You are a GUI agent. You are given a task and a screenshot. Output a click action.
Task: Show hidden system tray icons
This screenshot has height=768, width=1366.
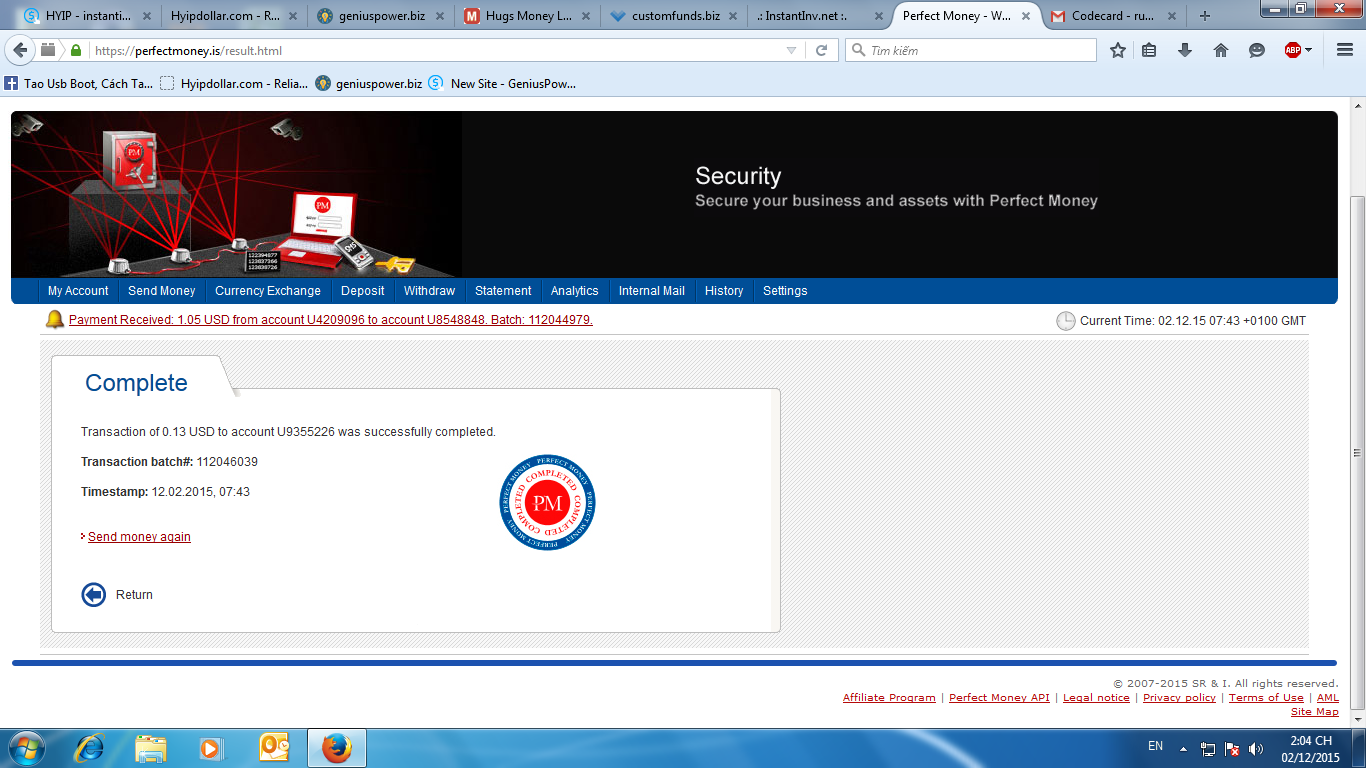(x=1184, y=748)
